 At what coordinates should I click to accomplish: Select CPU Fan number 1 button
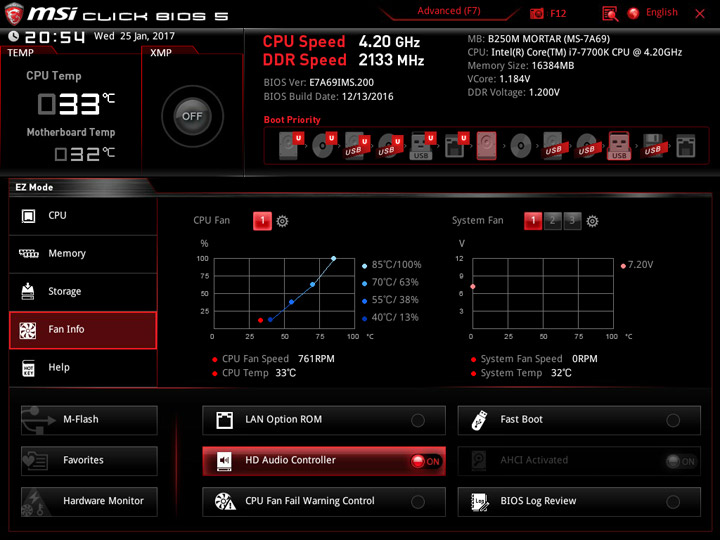click(x=262, y=221)
